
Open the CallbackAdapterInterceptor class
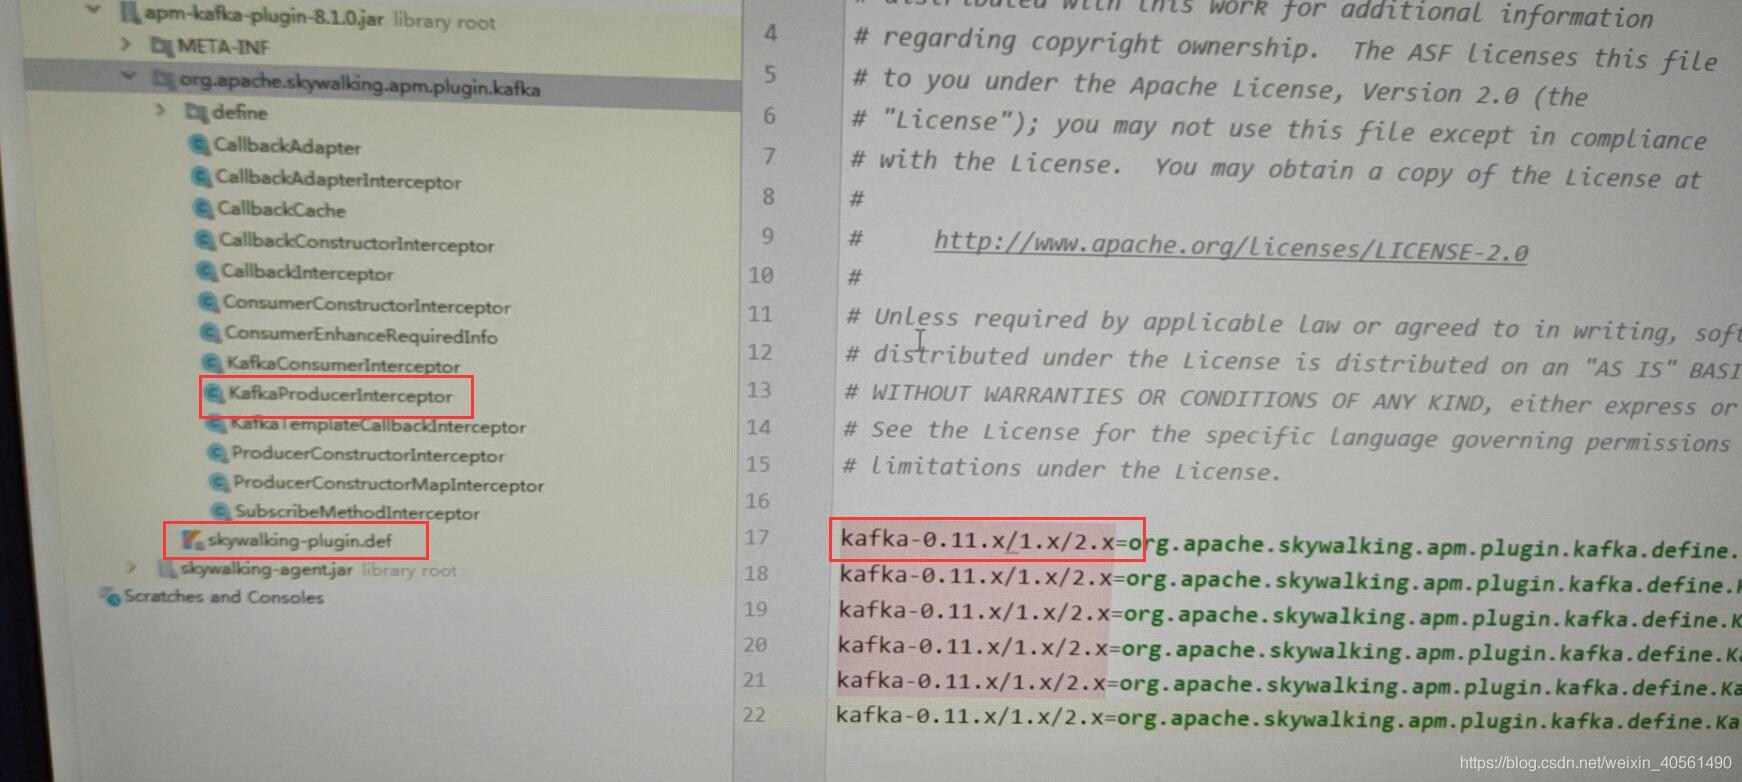[338, 179]
